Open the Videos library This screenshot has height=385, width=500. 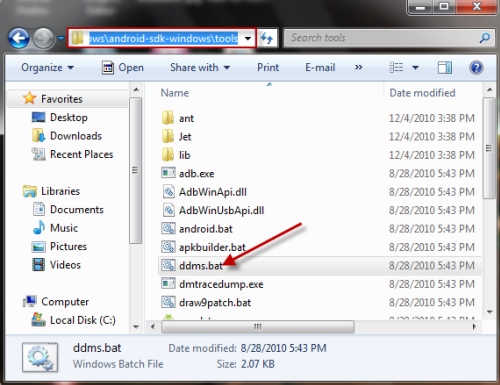pyautogui.click(x=65, y=265)
